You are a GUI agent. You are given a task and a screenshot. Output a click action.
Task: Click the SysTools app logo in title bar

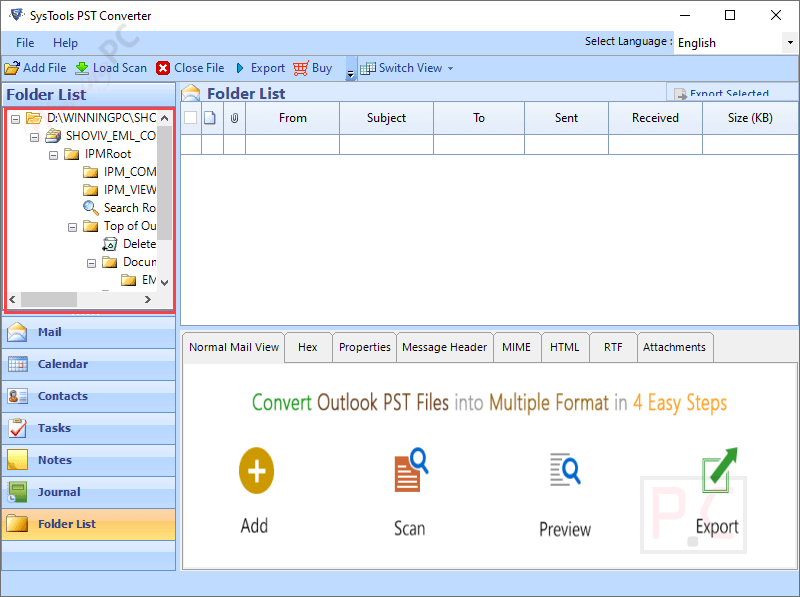point(16,14)
